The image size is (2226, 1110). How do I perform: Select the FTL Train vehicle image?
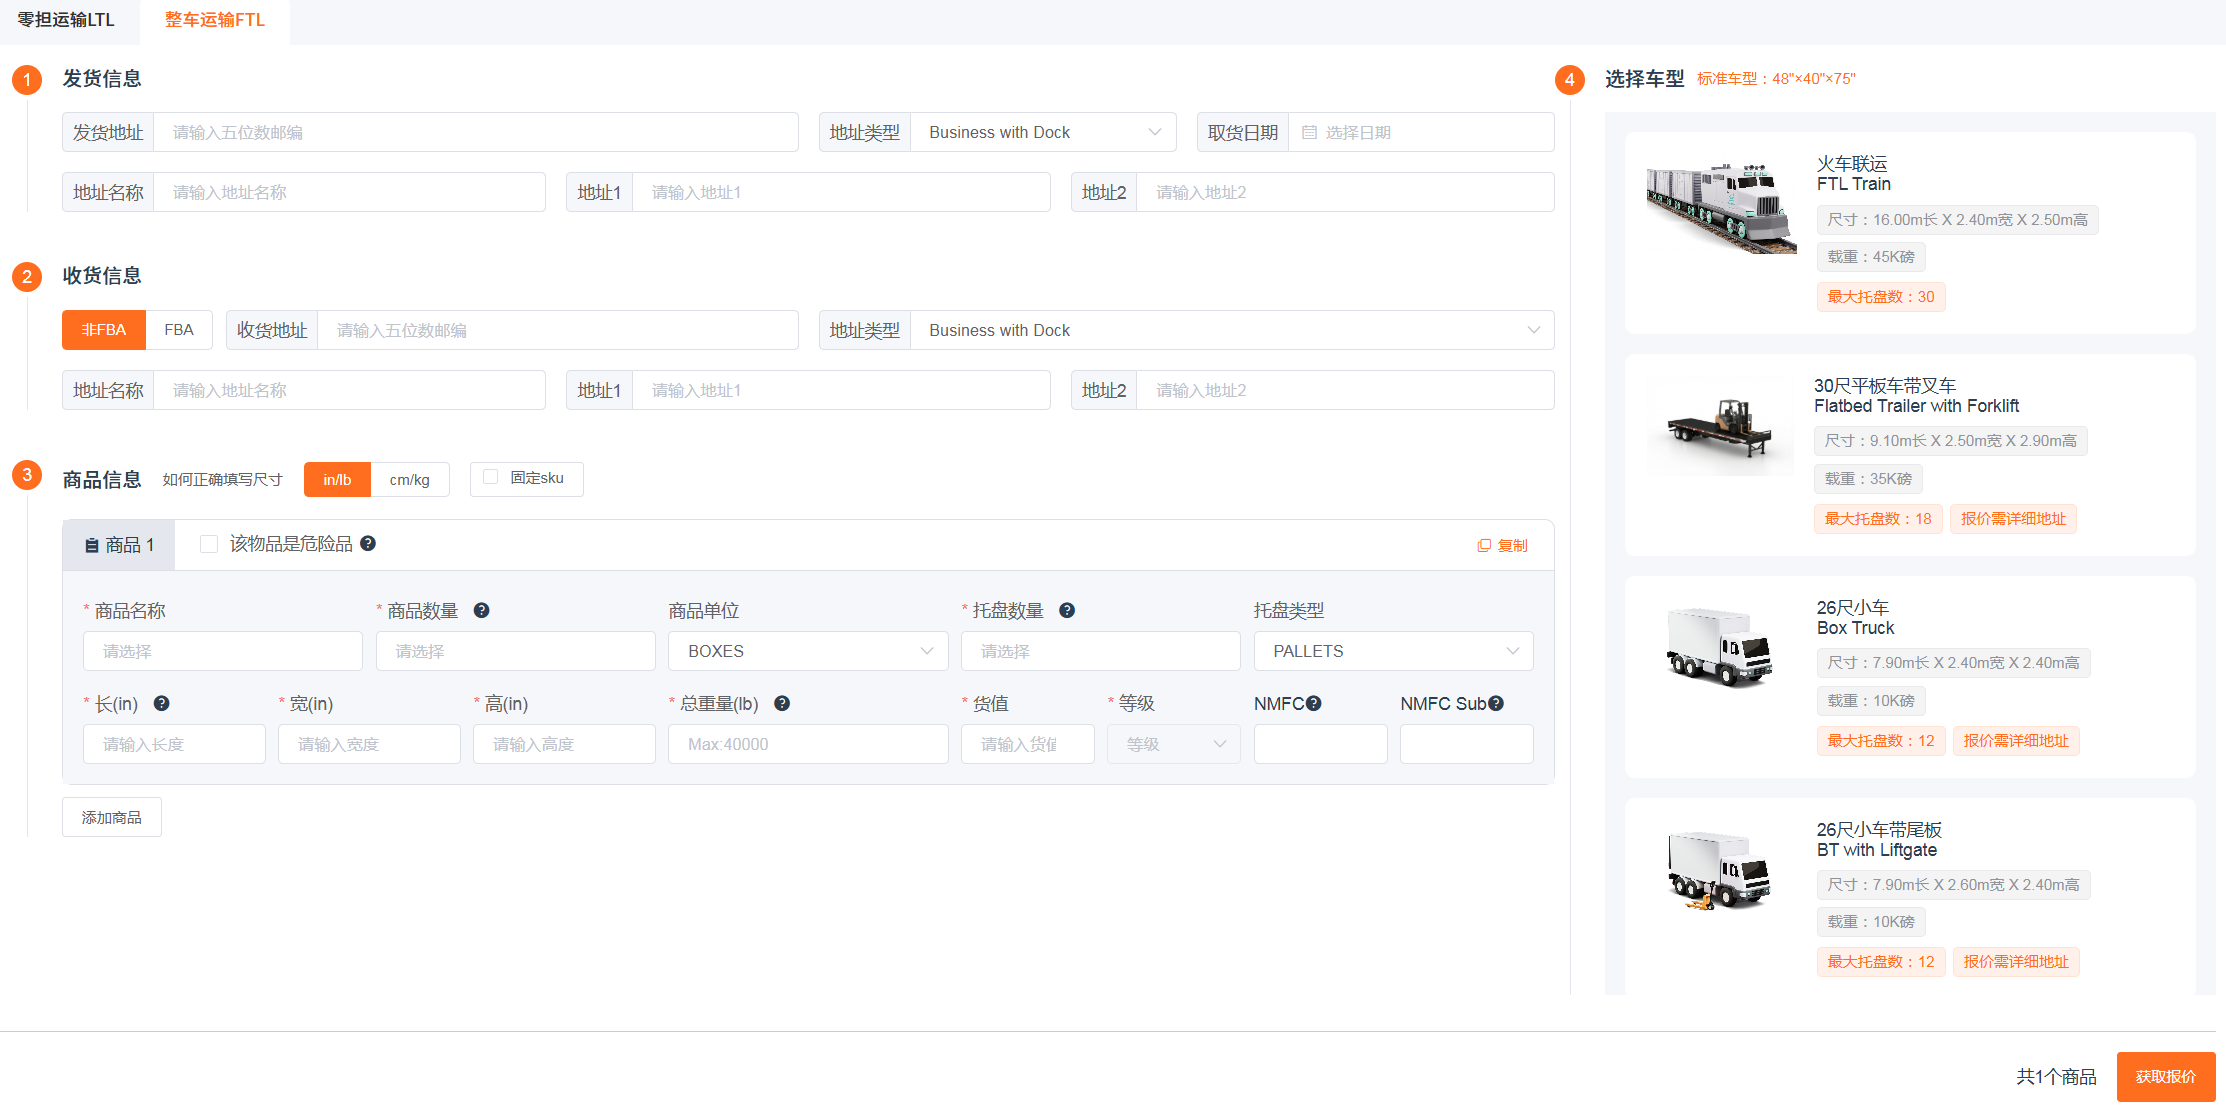[x=1721, y=208]
